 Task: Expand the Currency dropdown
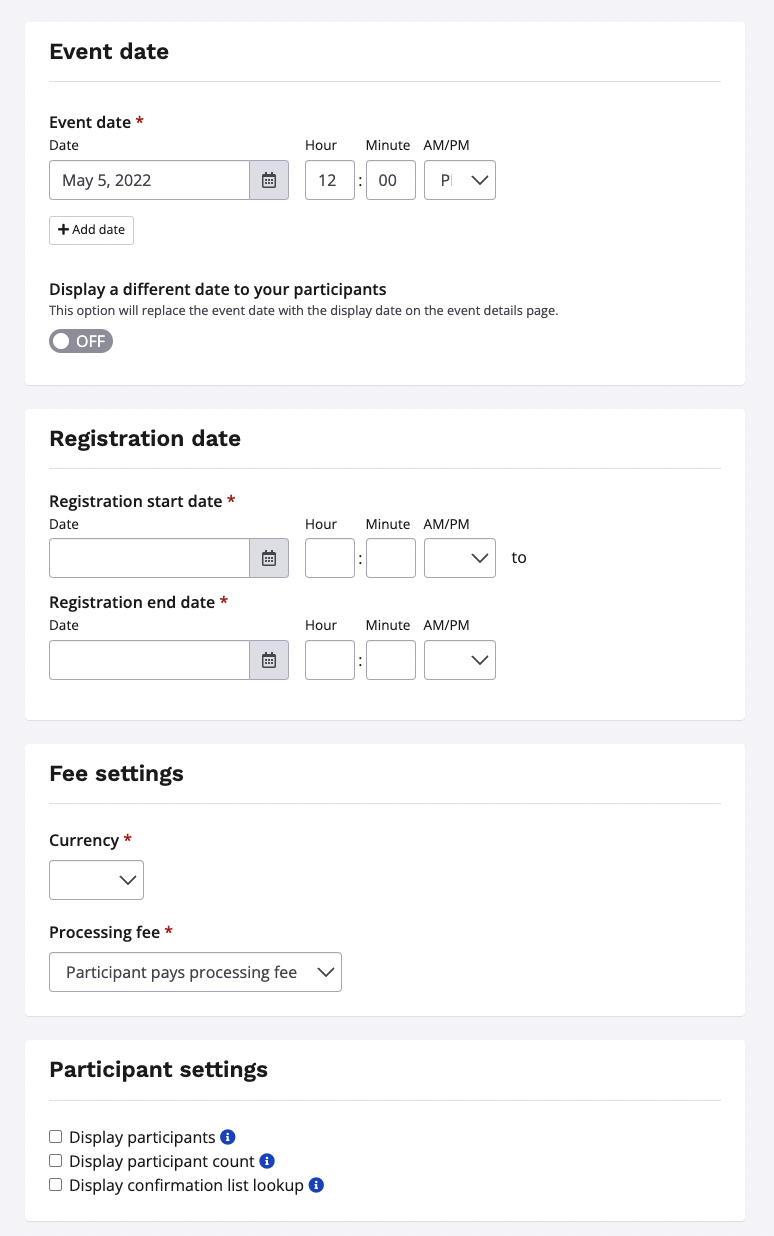pyautogui.click(x=96, y=880)
